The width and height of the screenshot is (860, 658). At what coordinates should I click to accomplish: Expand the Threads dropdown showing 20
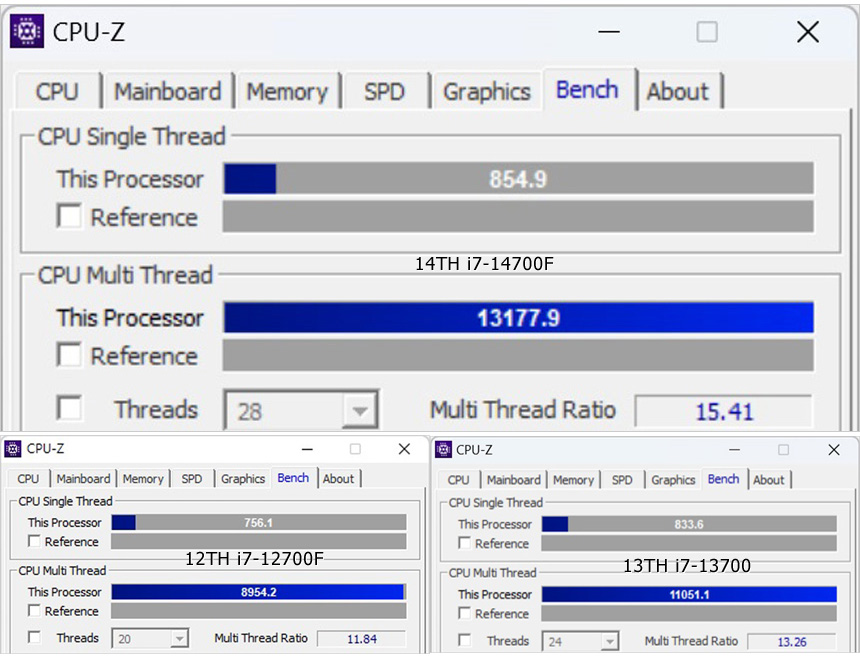point(179,638)
